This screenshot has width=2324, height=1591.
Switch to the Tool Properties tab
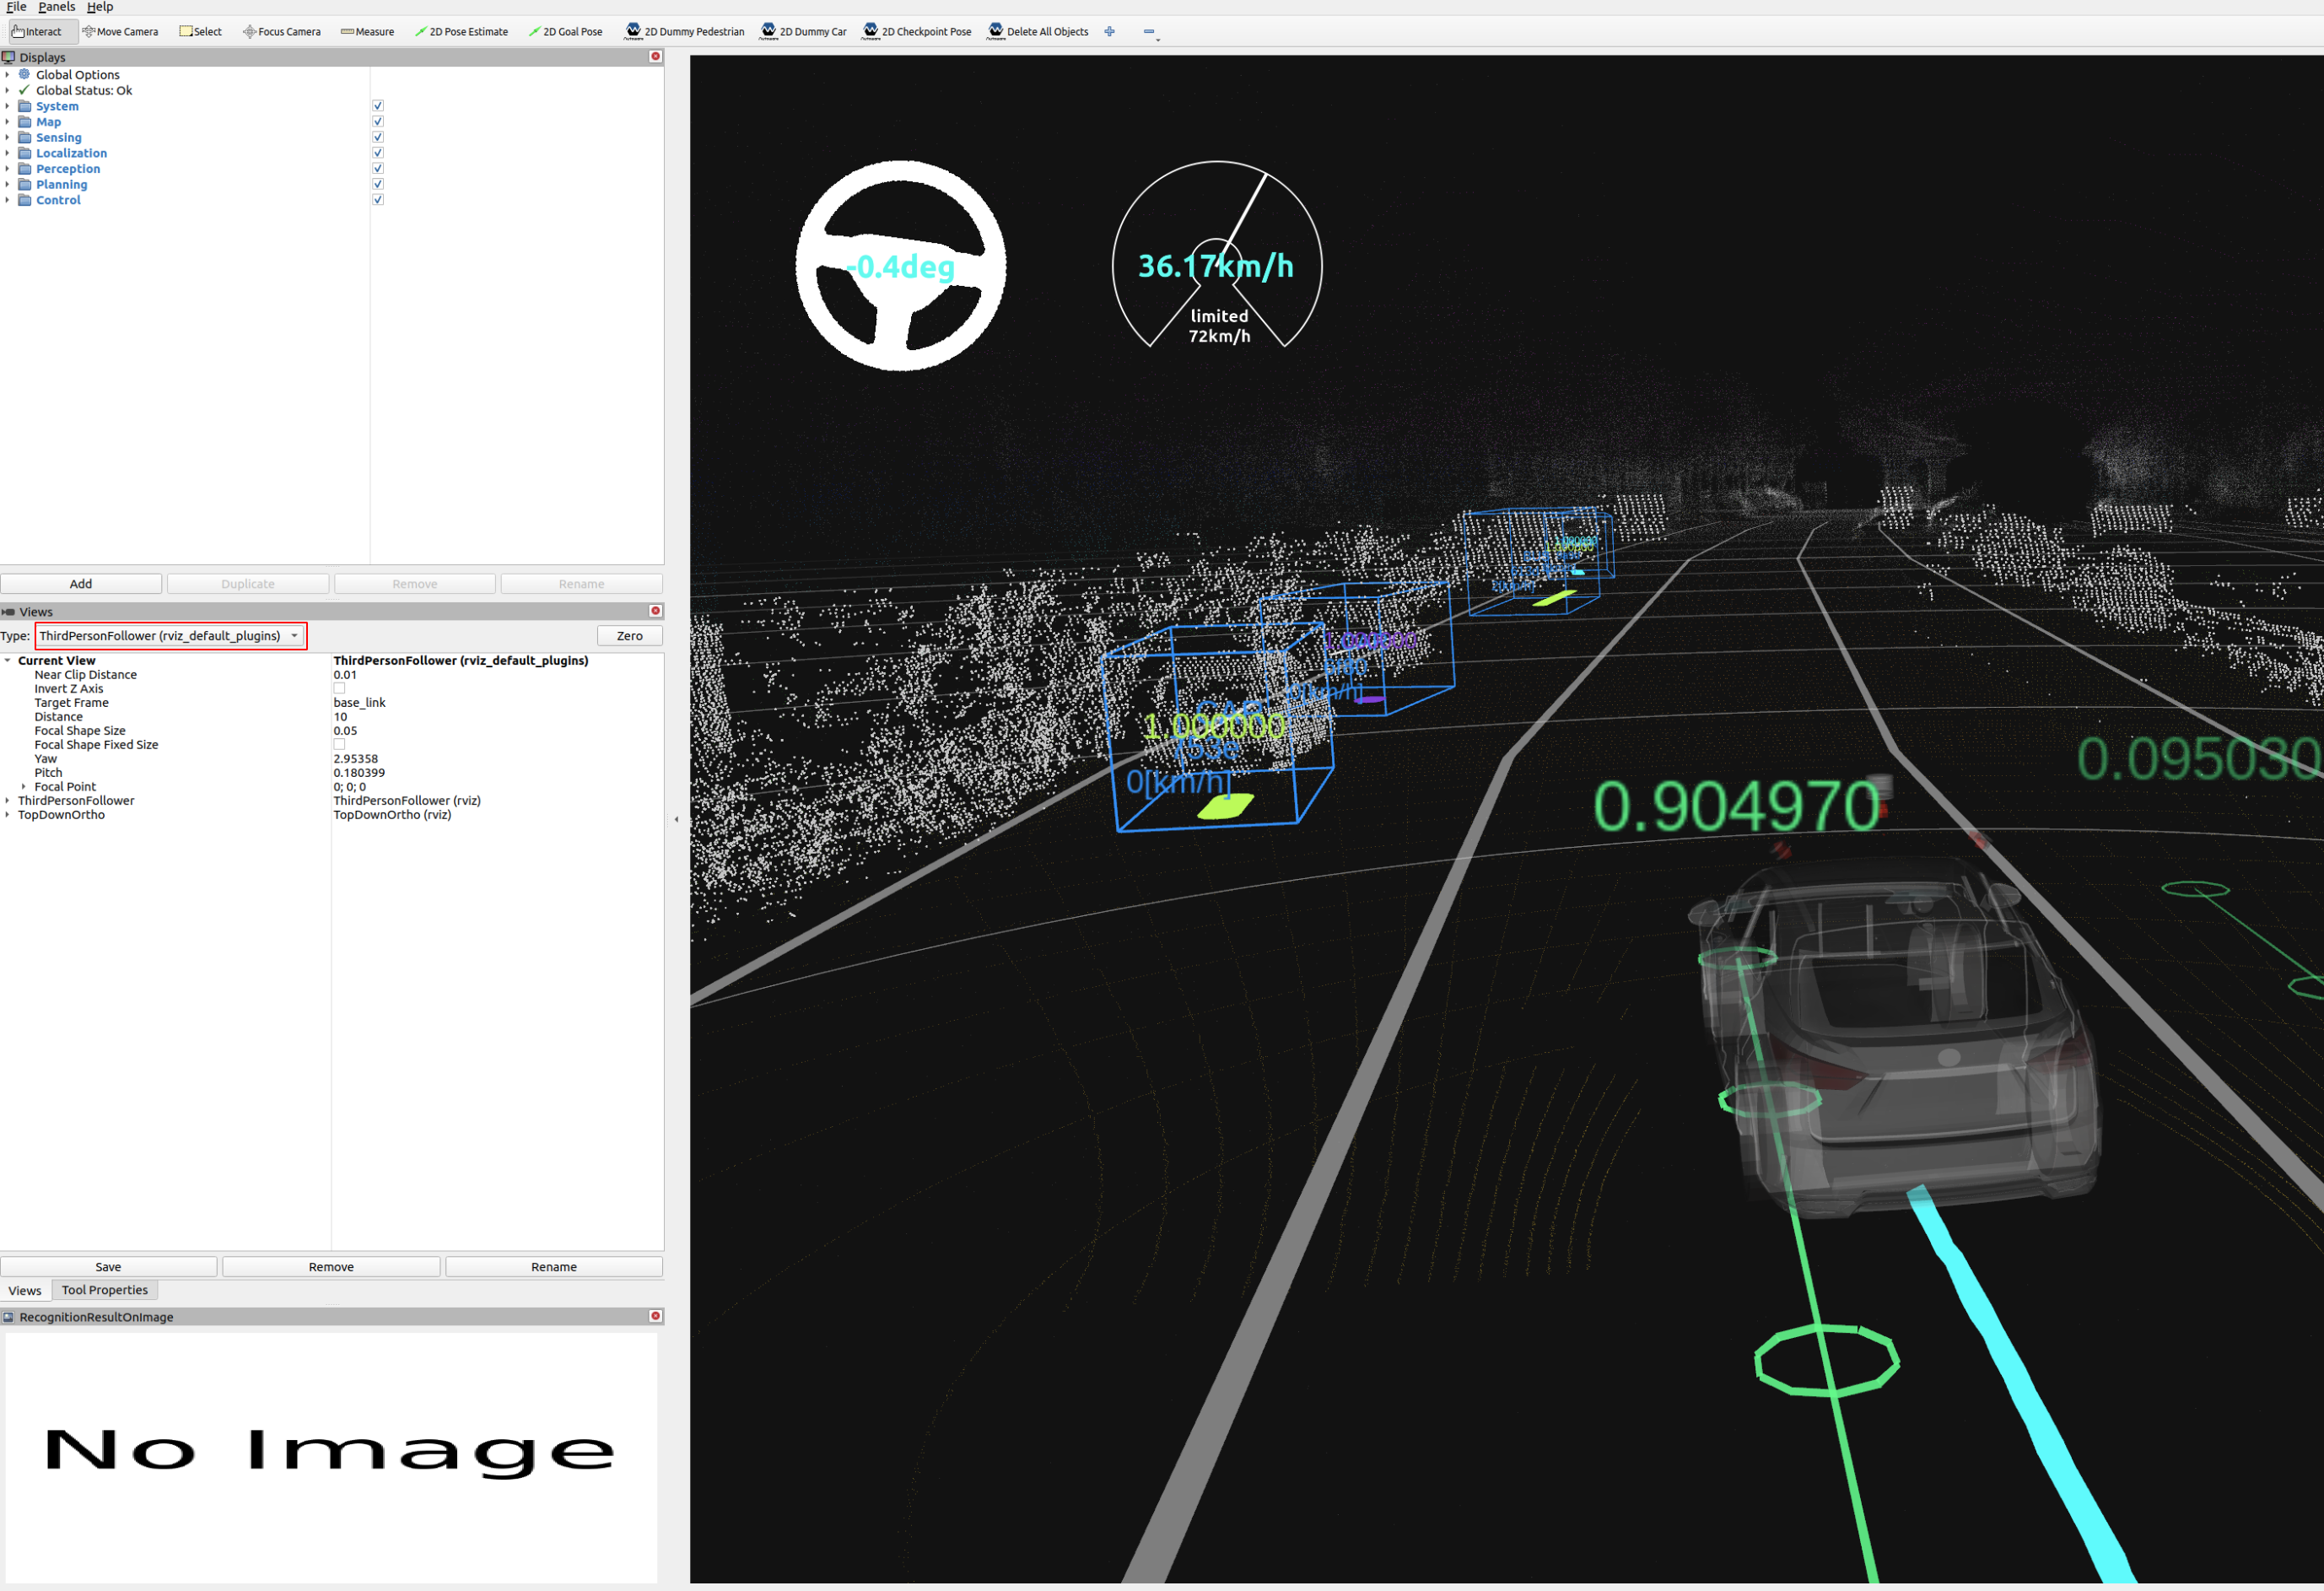[x=104, y=1290]
